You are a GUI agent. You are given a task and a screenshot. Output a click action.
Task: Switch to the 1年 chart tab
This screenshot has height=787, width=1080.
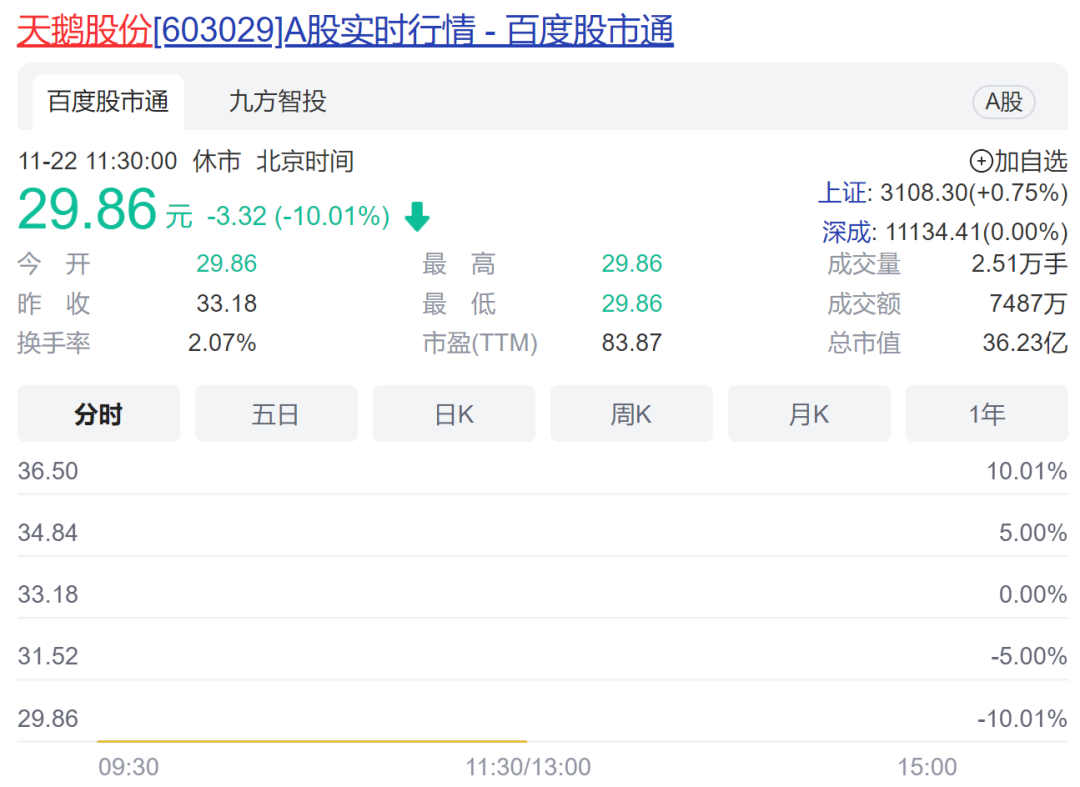tap(987, 414)
